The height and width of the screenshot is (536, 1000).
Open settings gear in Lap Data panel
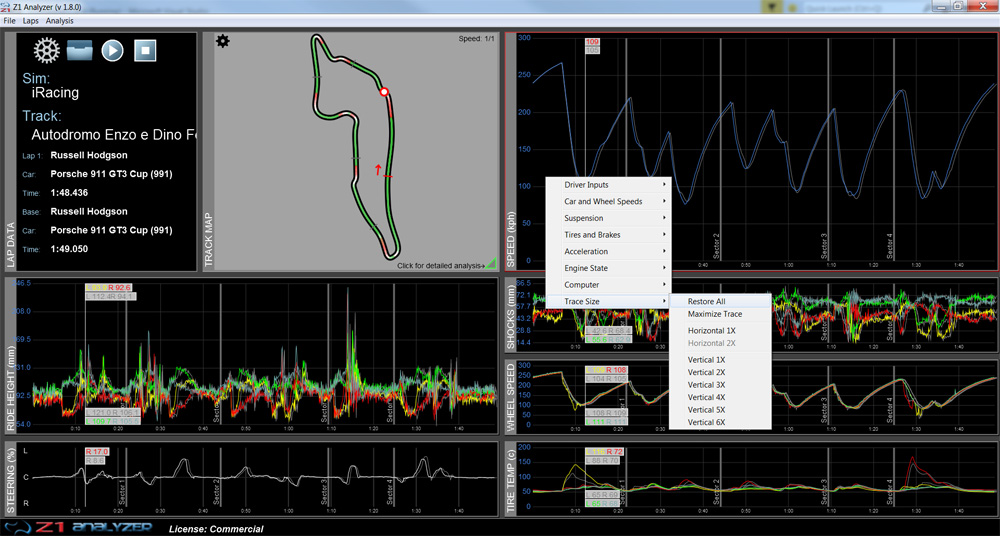47,50
